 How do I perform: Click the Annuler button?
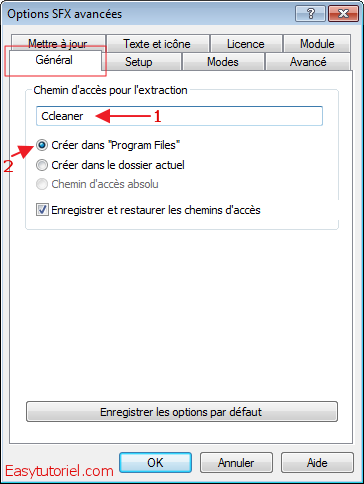tap(236, 463)
